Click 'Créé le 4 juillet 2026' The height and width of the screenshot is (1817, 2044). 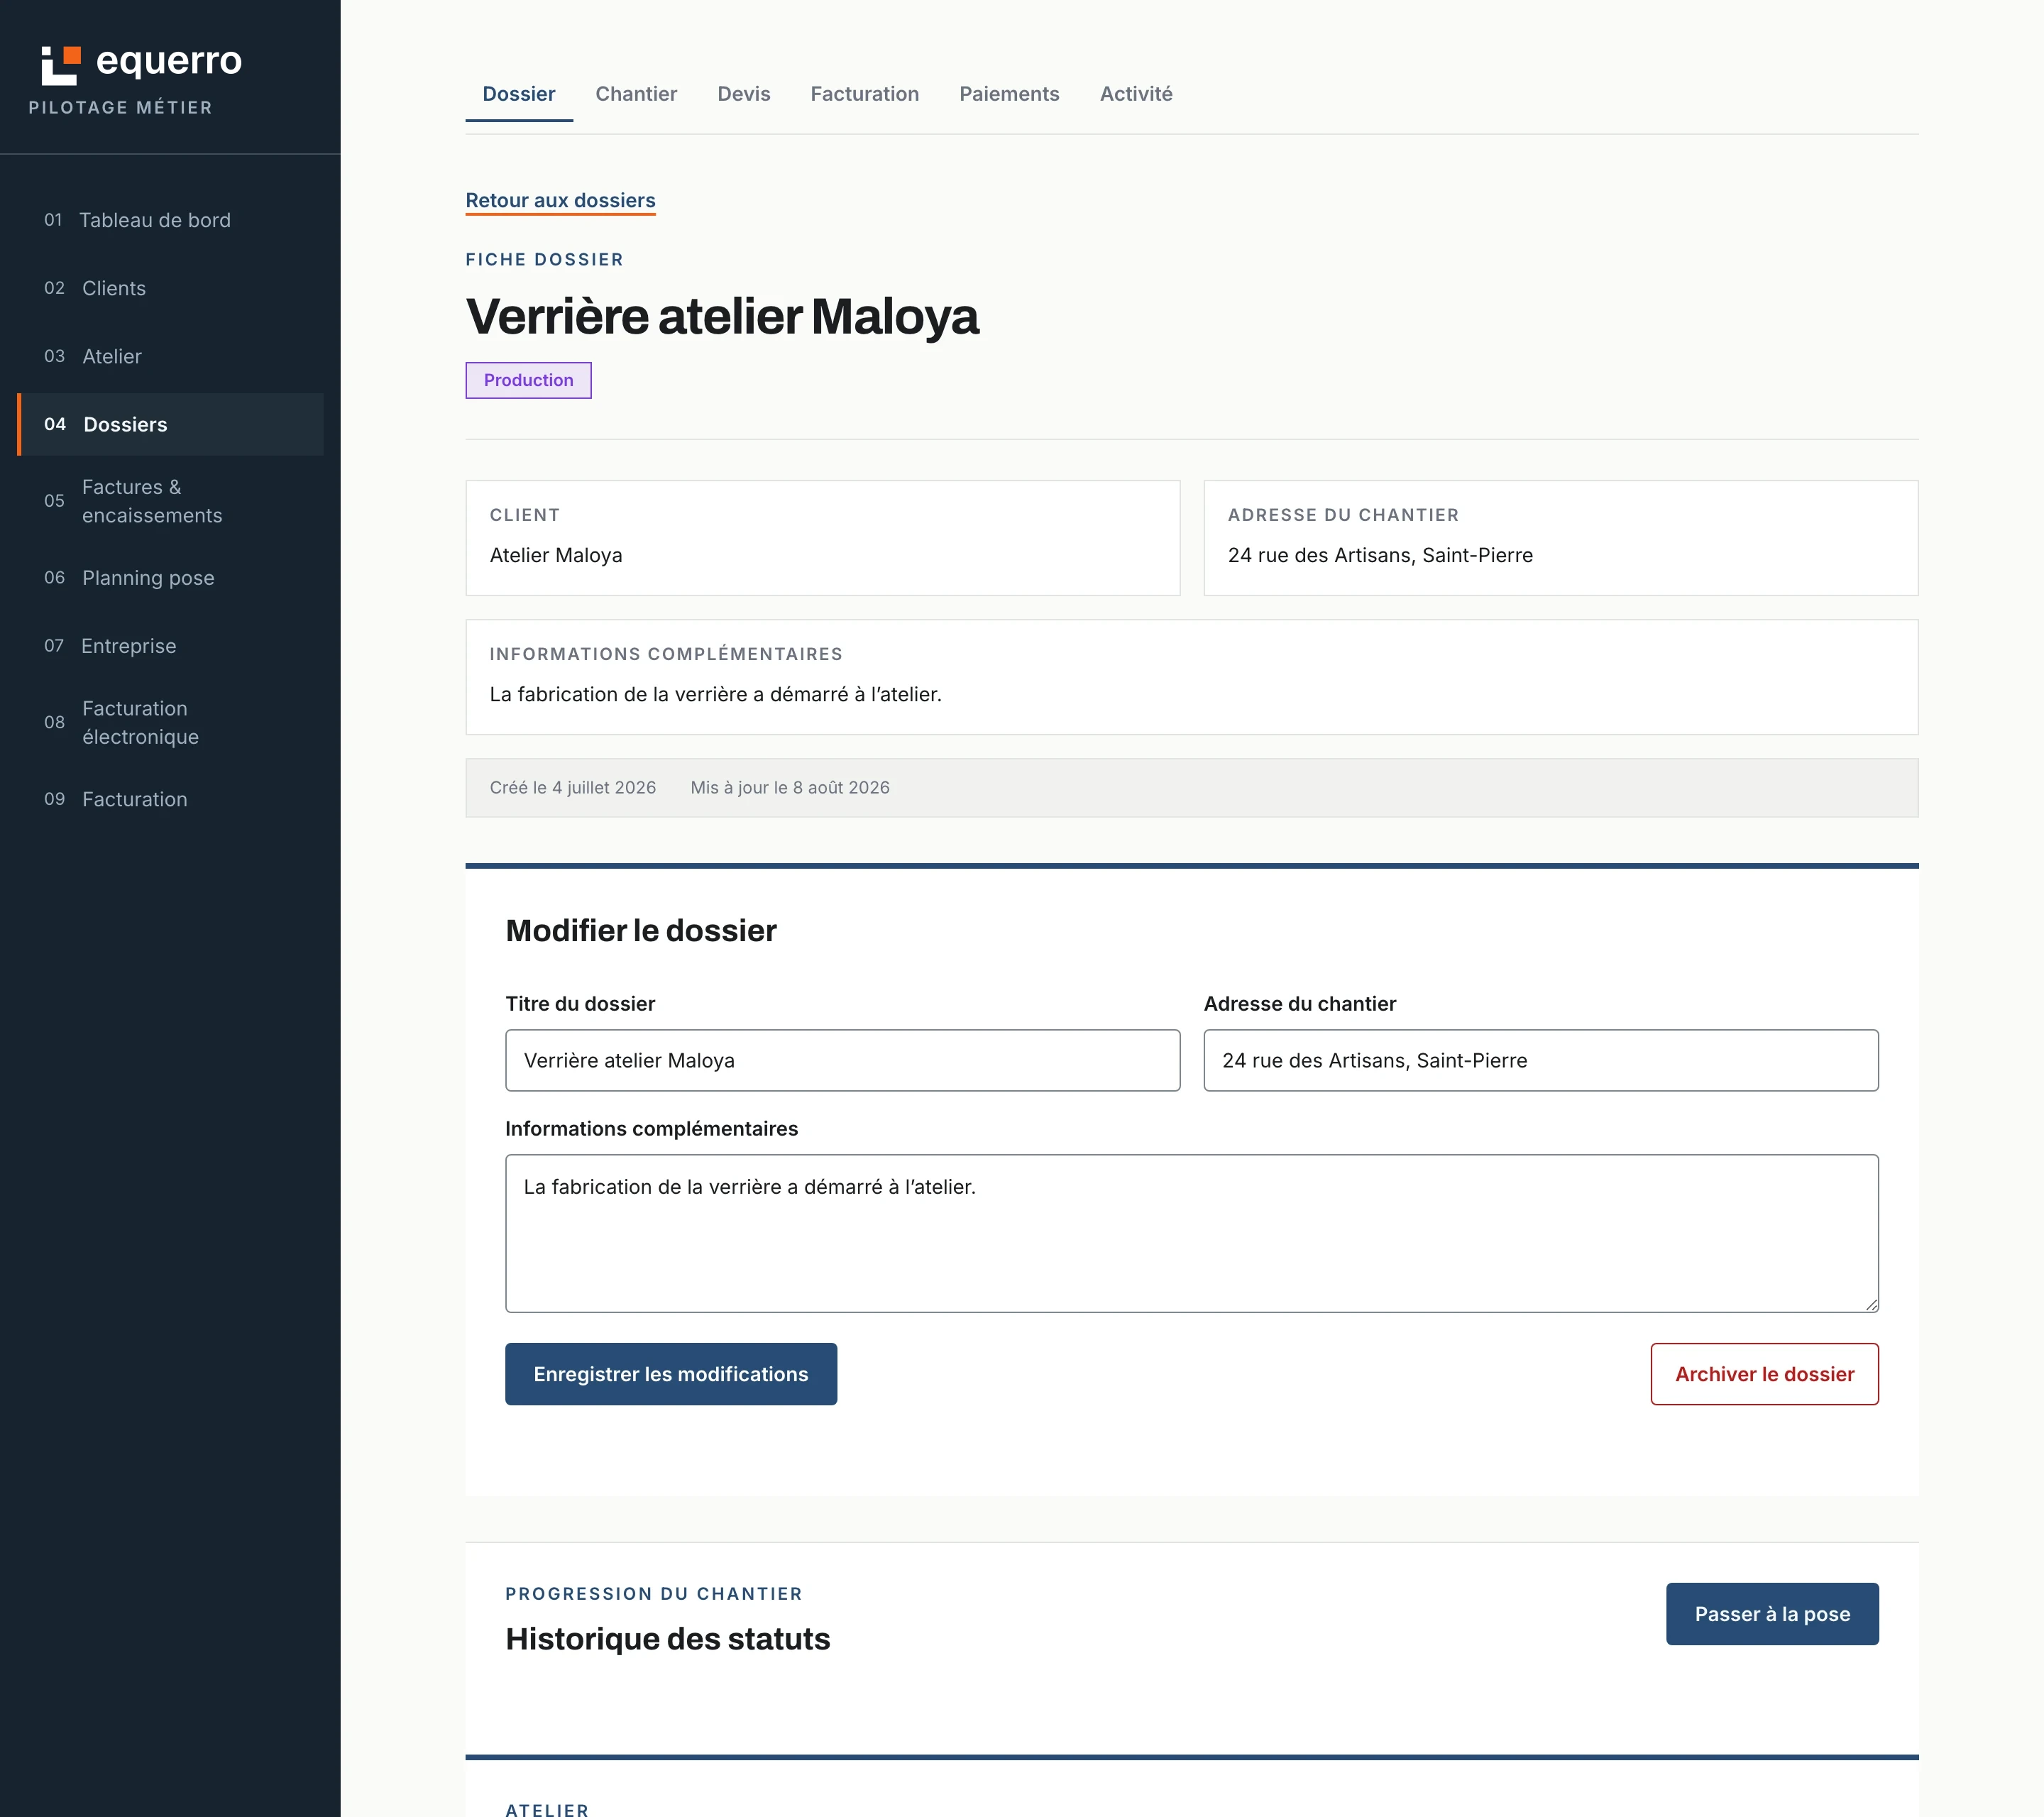point(573,788)
